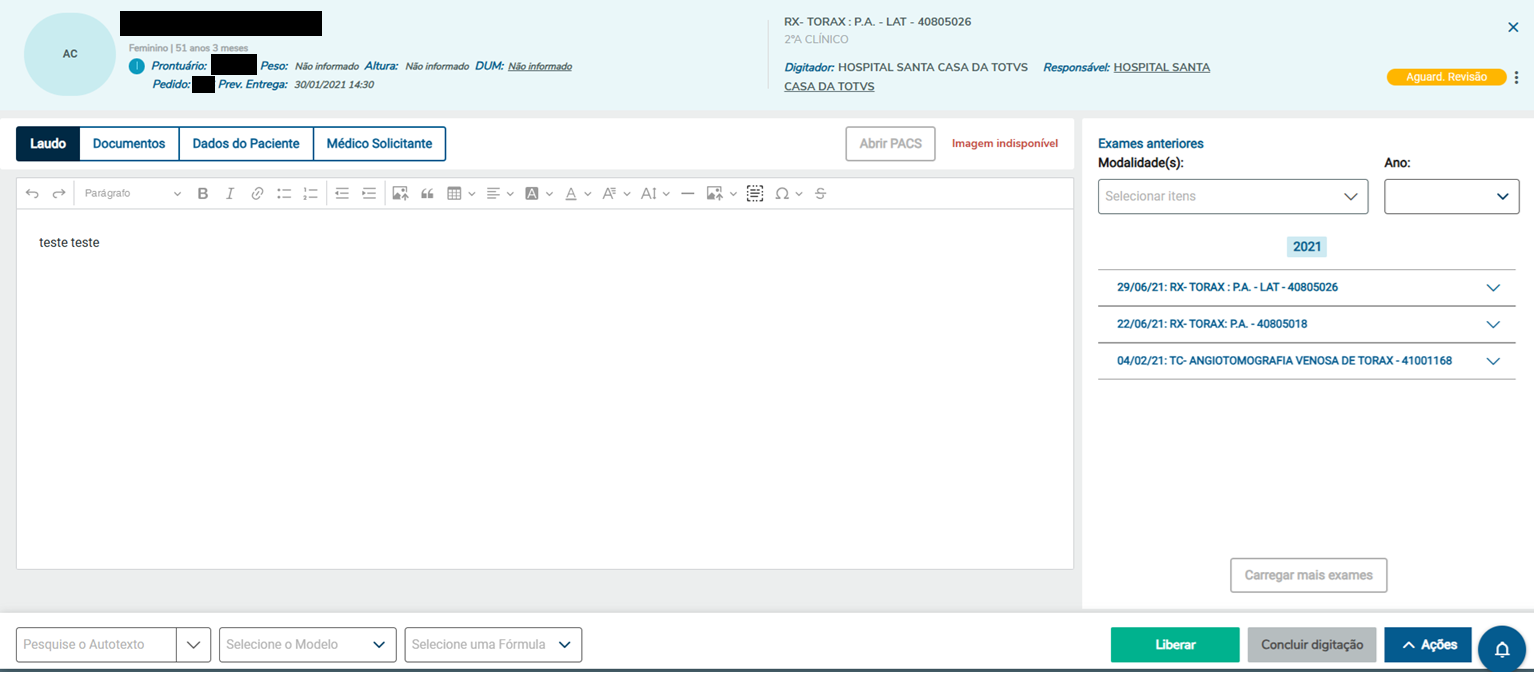Viewport: 1534px width, 689px height.
Task: Expand the 29/06/21 RX-TORAX P.A. - LAT exam
Action: point(1307,288)
